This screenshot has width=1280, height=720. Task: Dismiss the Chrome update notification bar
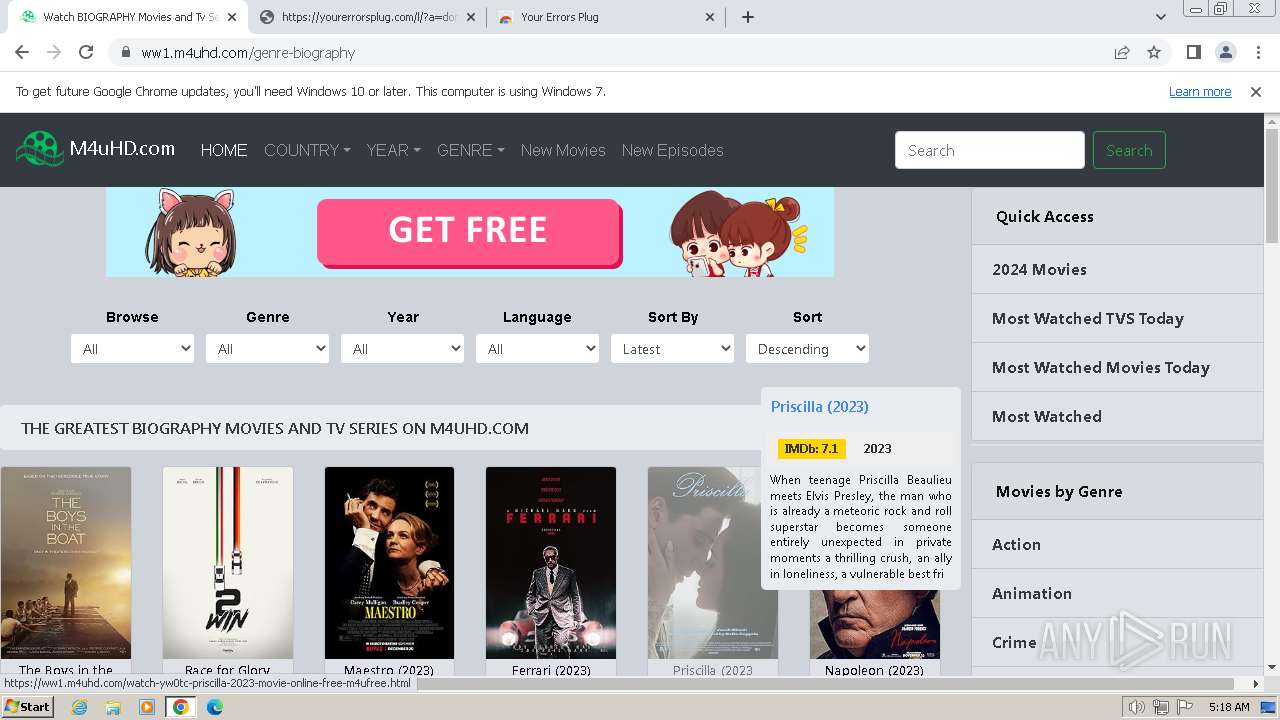click(x=1256, y=91)
